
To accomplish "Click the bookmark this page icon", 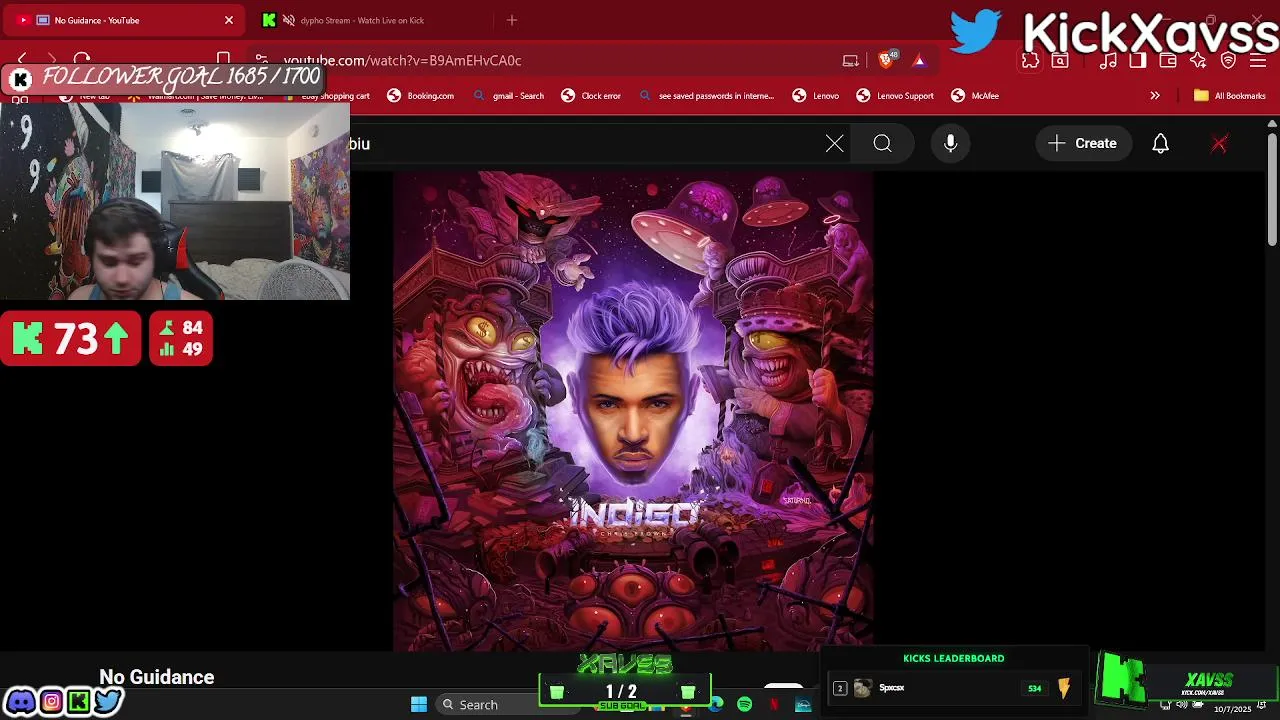I will click(224, 60).
